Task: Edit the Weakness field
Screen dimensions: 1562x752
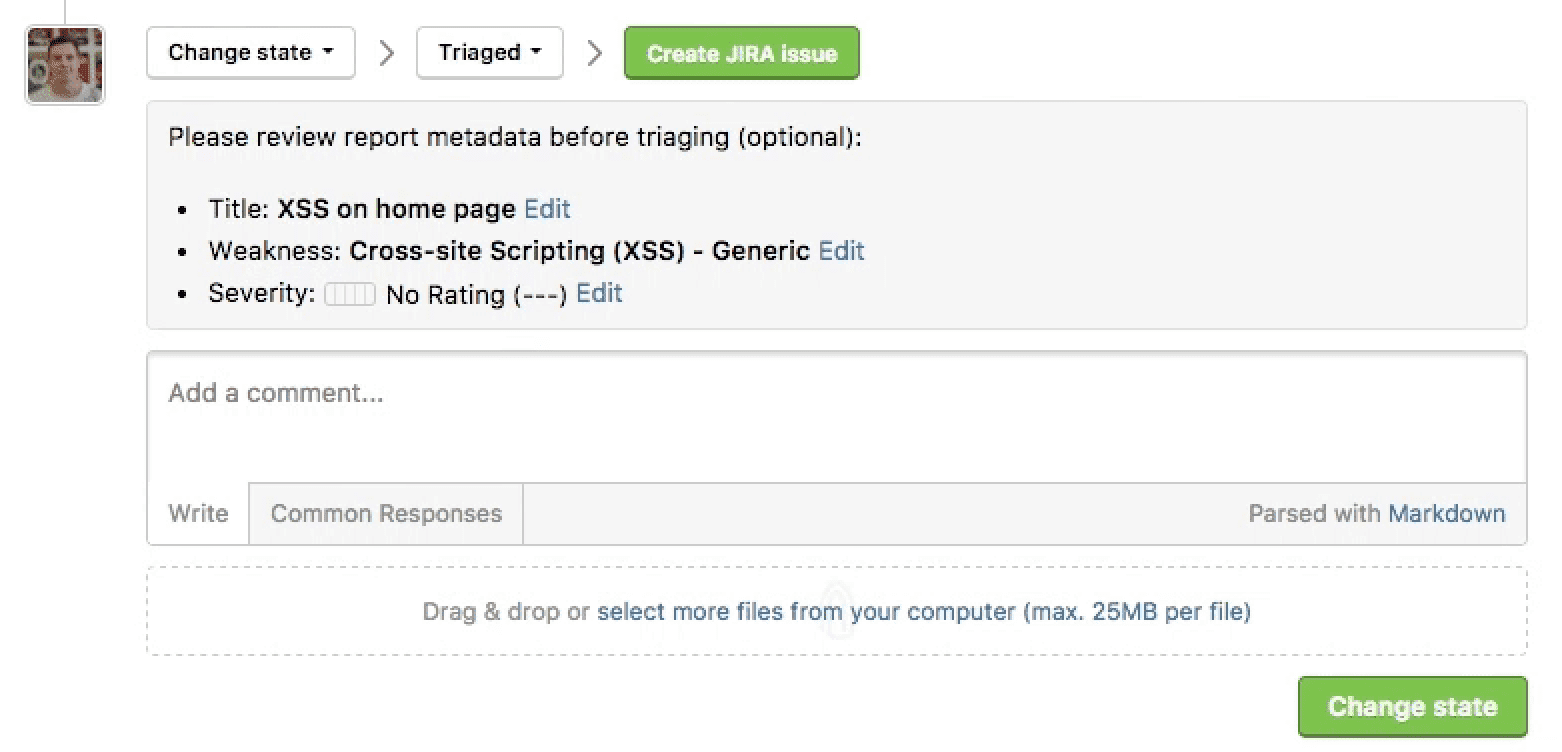Action: pyautogui.click(x=841, y=251)
